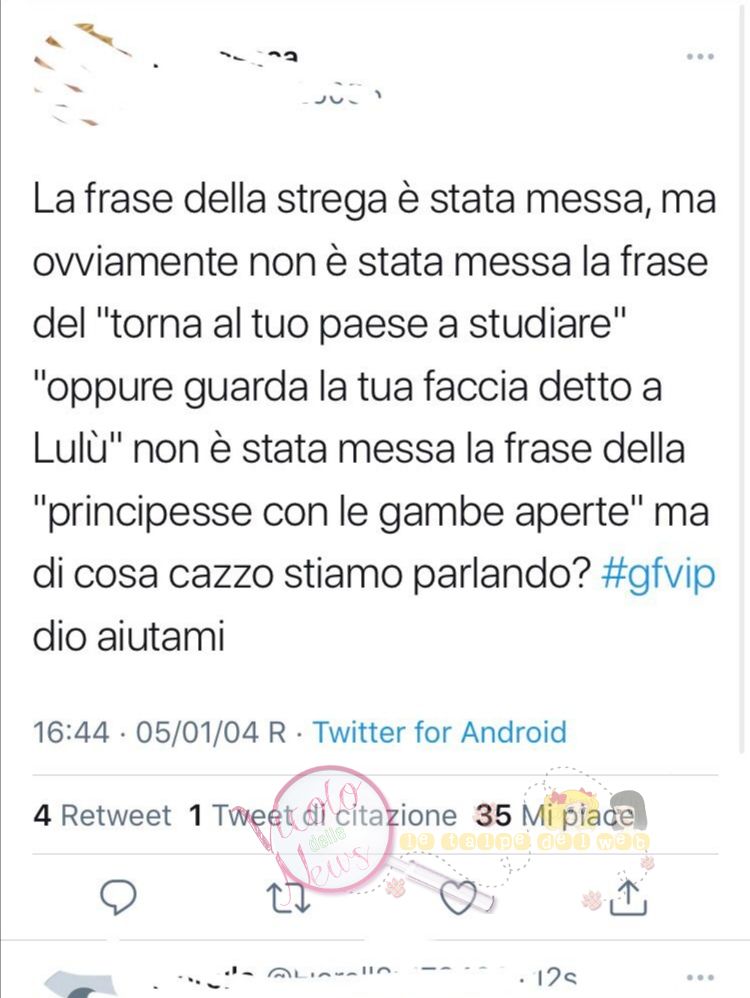Image resolution: width=750 pixels, height=998 pixels.
Task: Expand options of the reply below
Action: [700, 977]
